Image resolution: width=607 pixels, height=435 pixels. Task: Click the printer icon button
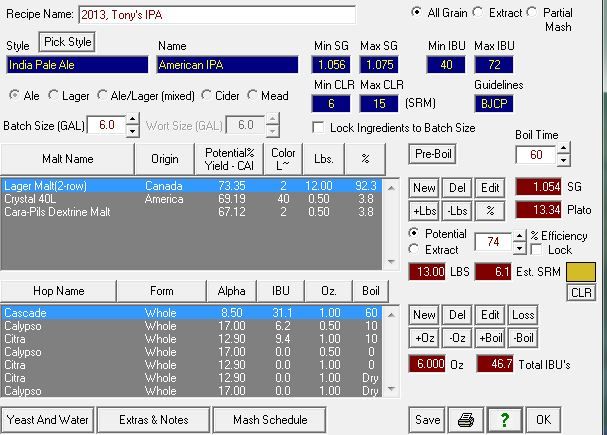click(467, 419)
